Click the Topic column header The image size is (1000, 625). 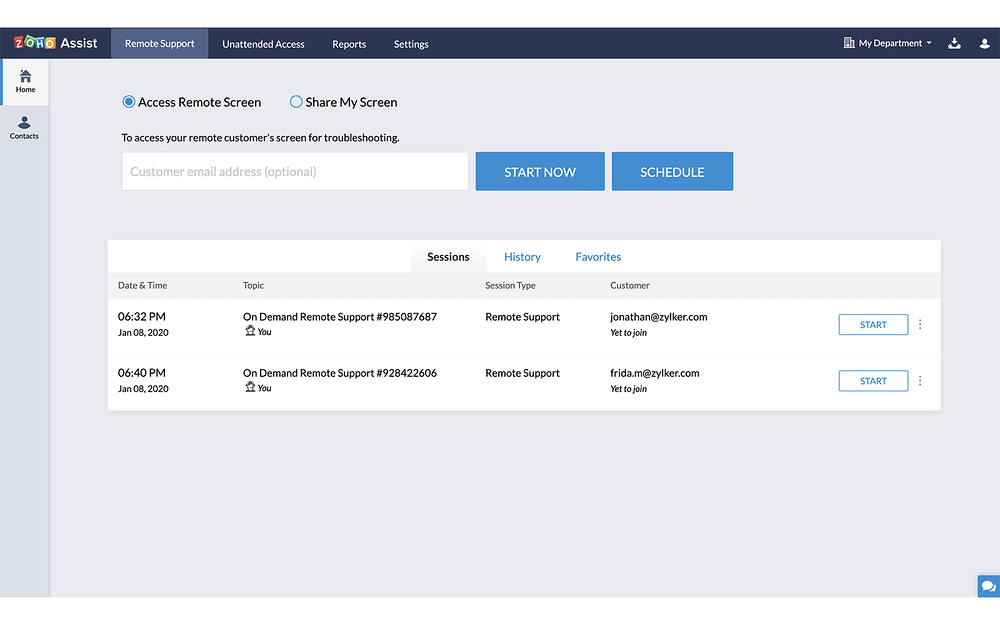tap(253, 285)
